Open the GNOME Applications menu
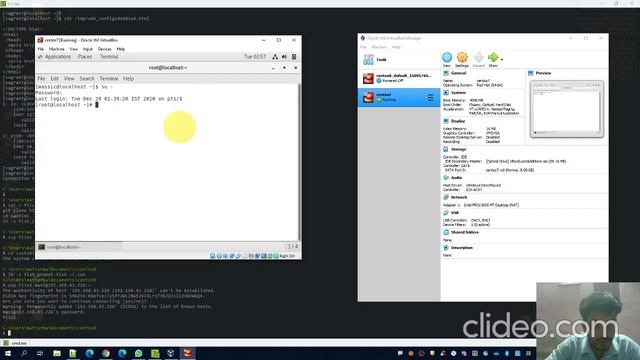 click(54, 57)
